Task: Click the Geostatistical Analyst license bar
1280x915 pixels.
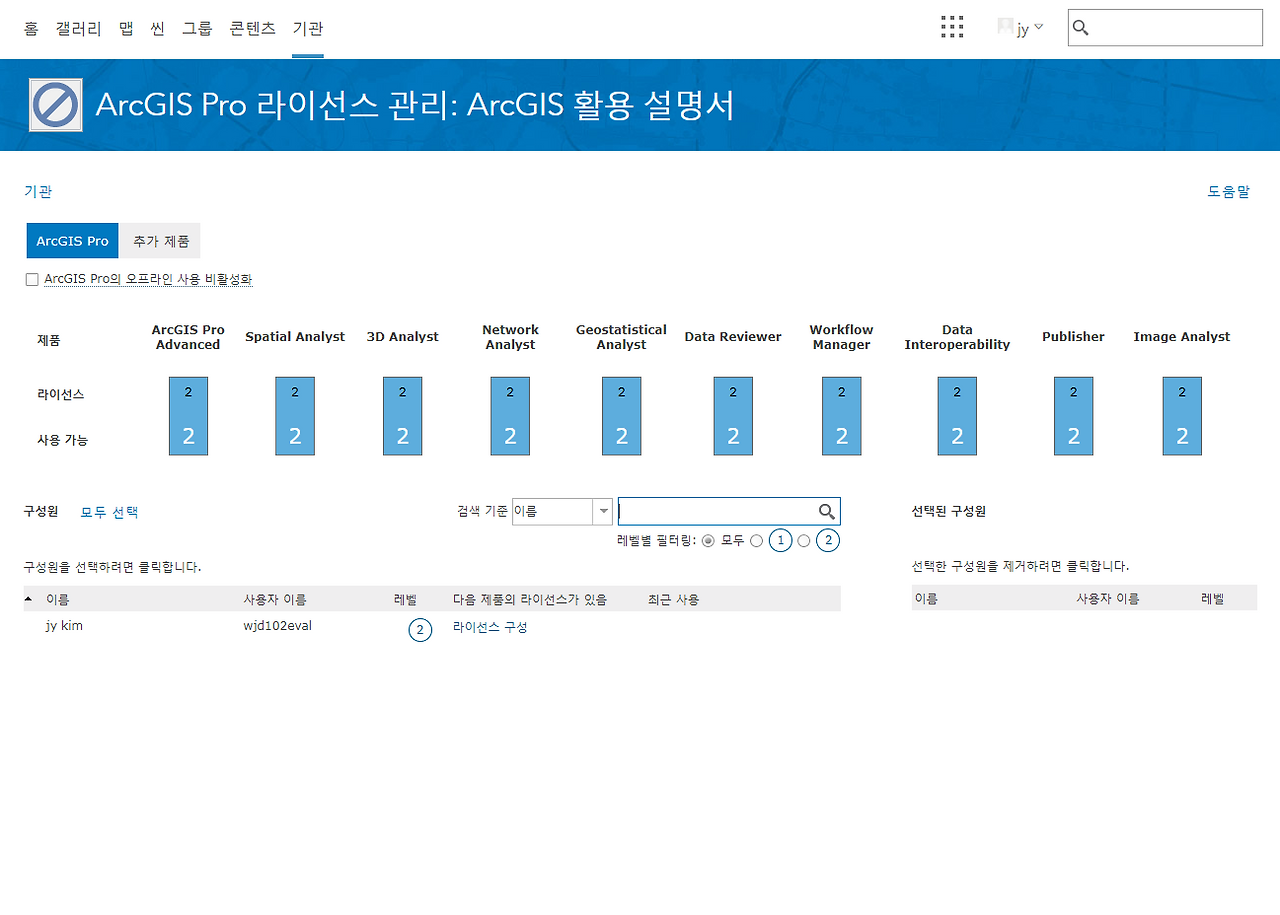Action: click(x=621, y=416)
